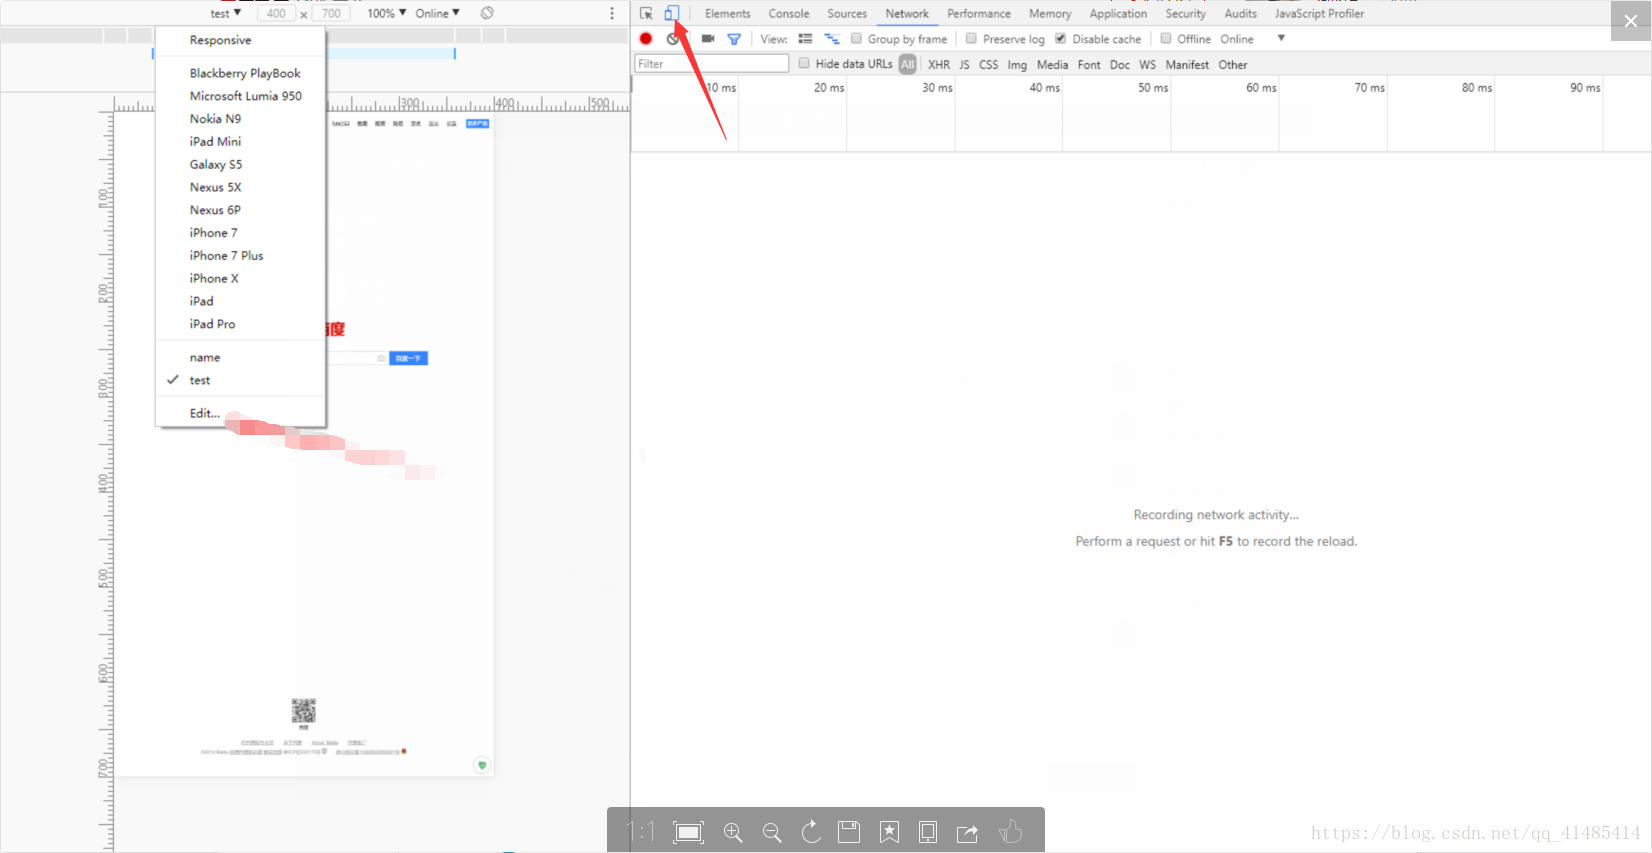This screenshot has height=853, width=1652.
Task: Send image to phone using tablet icon
Action: coord(928,832)
